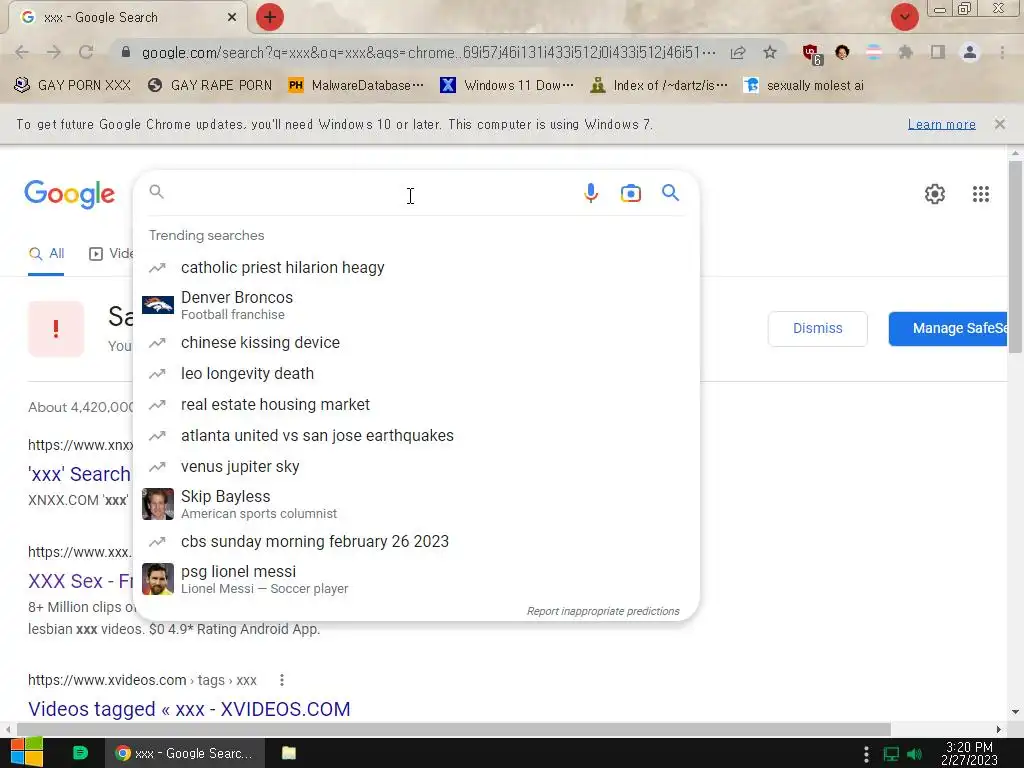Open the three-dot menu beside xvideos.com result
Image resolution: width=1024 pixels, height=768 pixels.
coord(281,680)
